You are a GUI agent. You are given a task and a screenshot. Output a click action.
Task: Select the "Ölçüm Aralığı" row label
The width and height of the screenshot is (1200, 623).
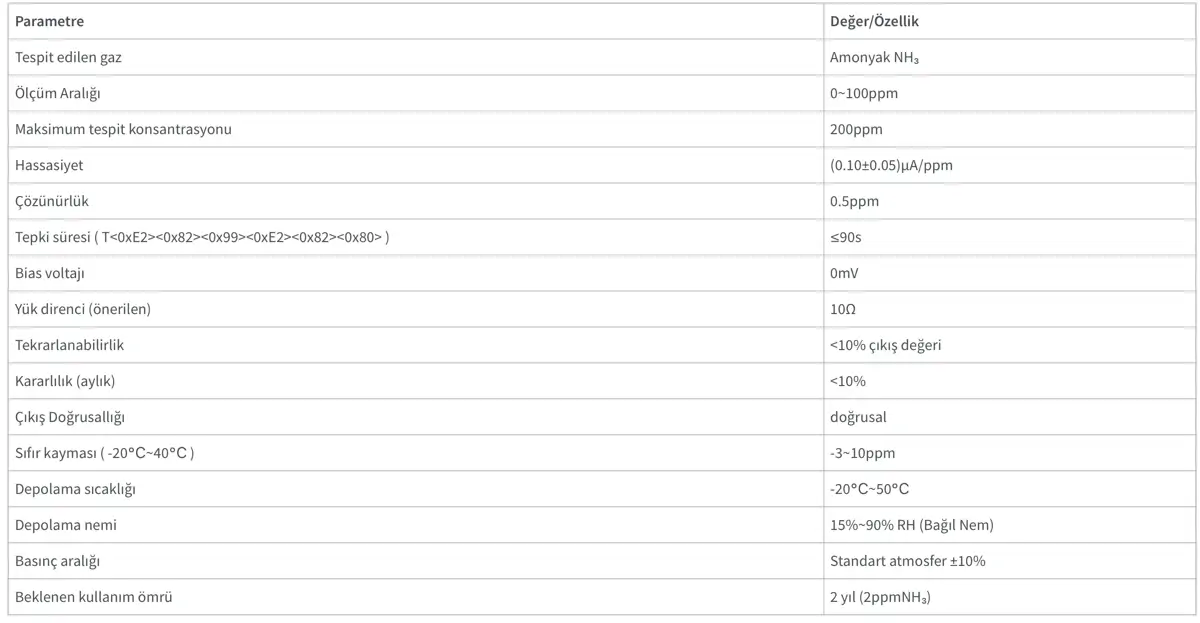pyautogui.click(x=58, y=93)
